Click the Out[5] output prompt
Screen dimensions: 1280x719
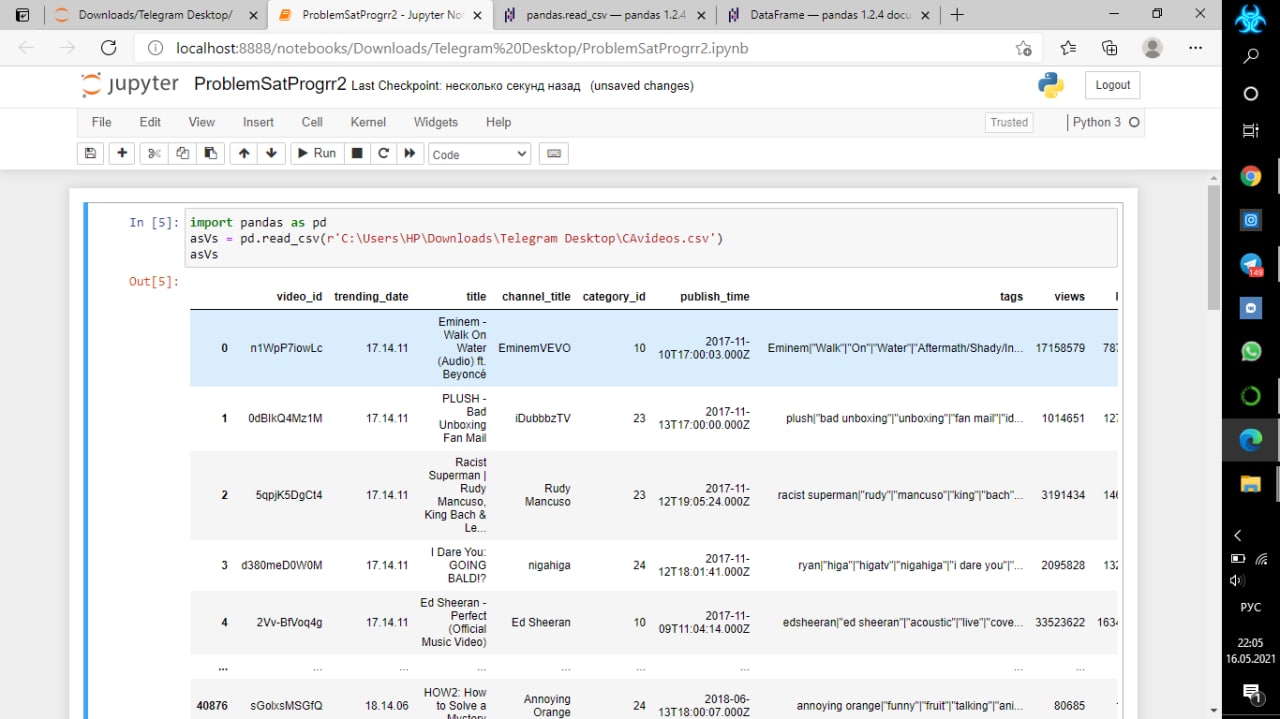click(154, 282)
